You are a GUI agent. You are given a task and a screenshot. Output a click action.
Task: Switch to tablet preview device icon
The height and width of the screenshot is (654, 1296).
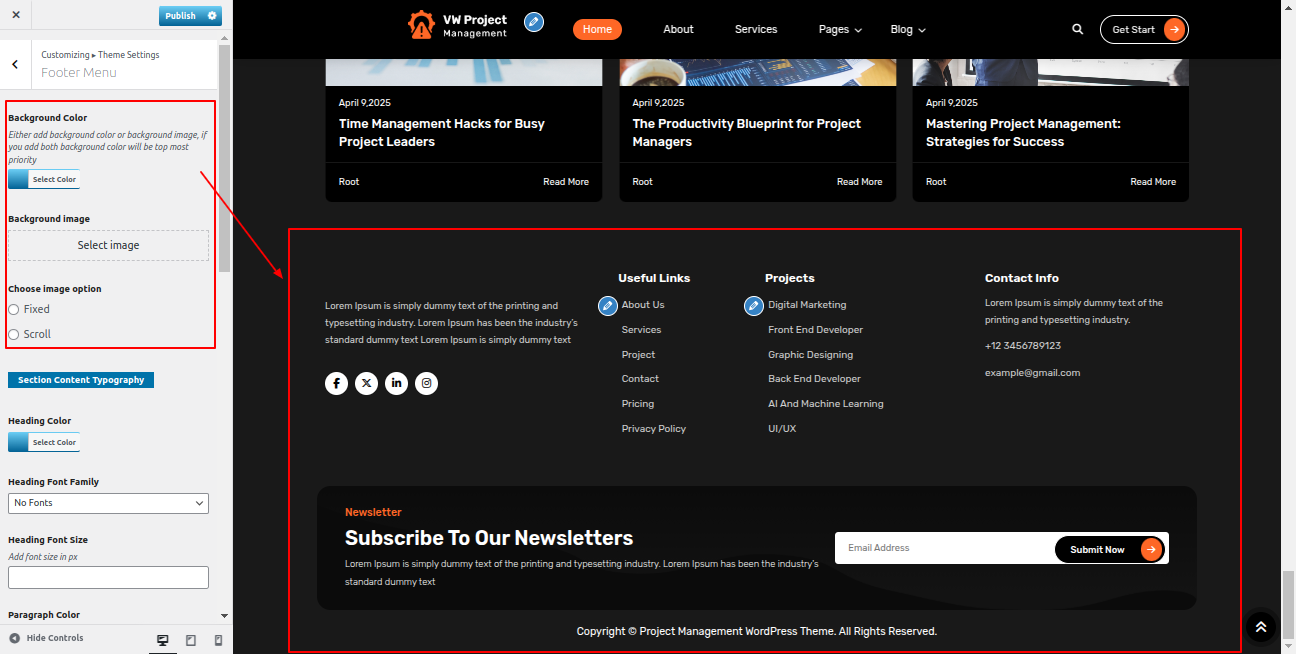(191, 640)
